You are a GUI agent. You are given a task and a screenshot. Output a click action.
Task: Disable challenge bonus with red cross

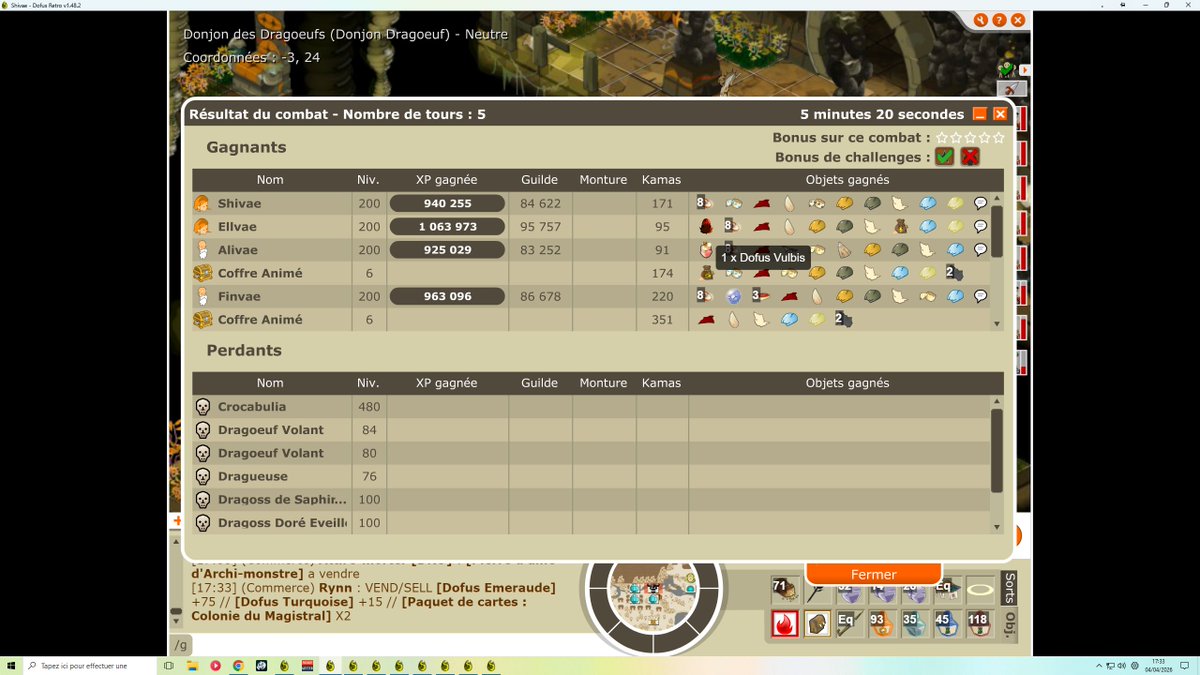(x=970, y=157)
